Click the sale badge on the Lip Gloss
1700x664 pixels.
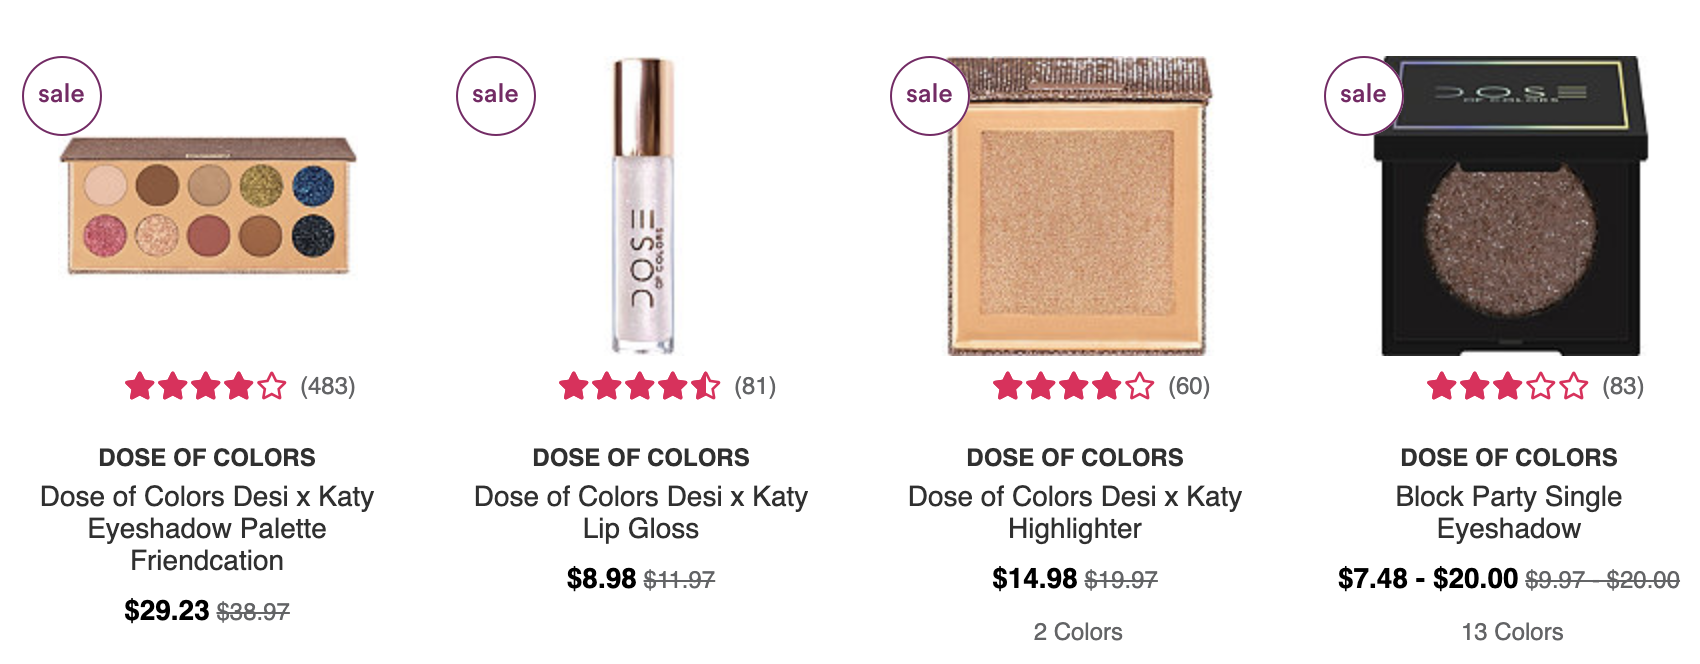tap(496, 96)
